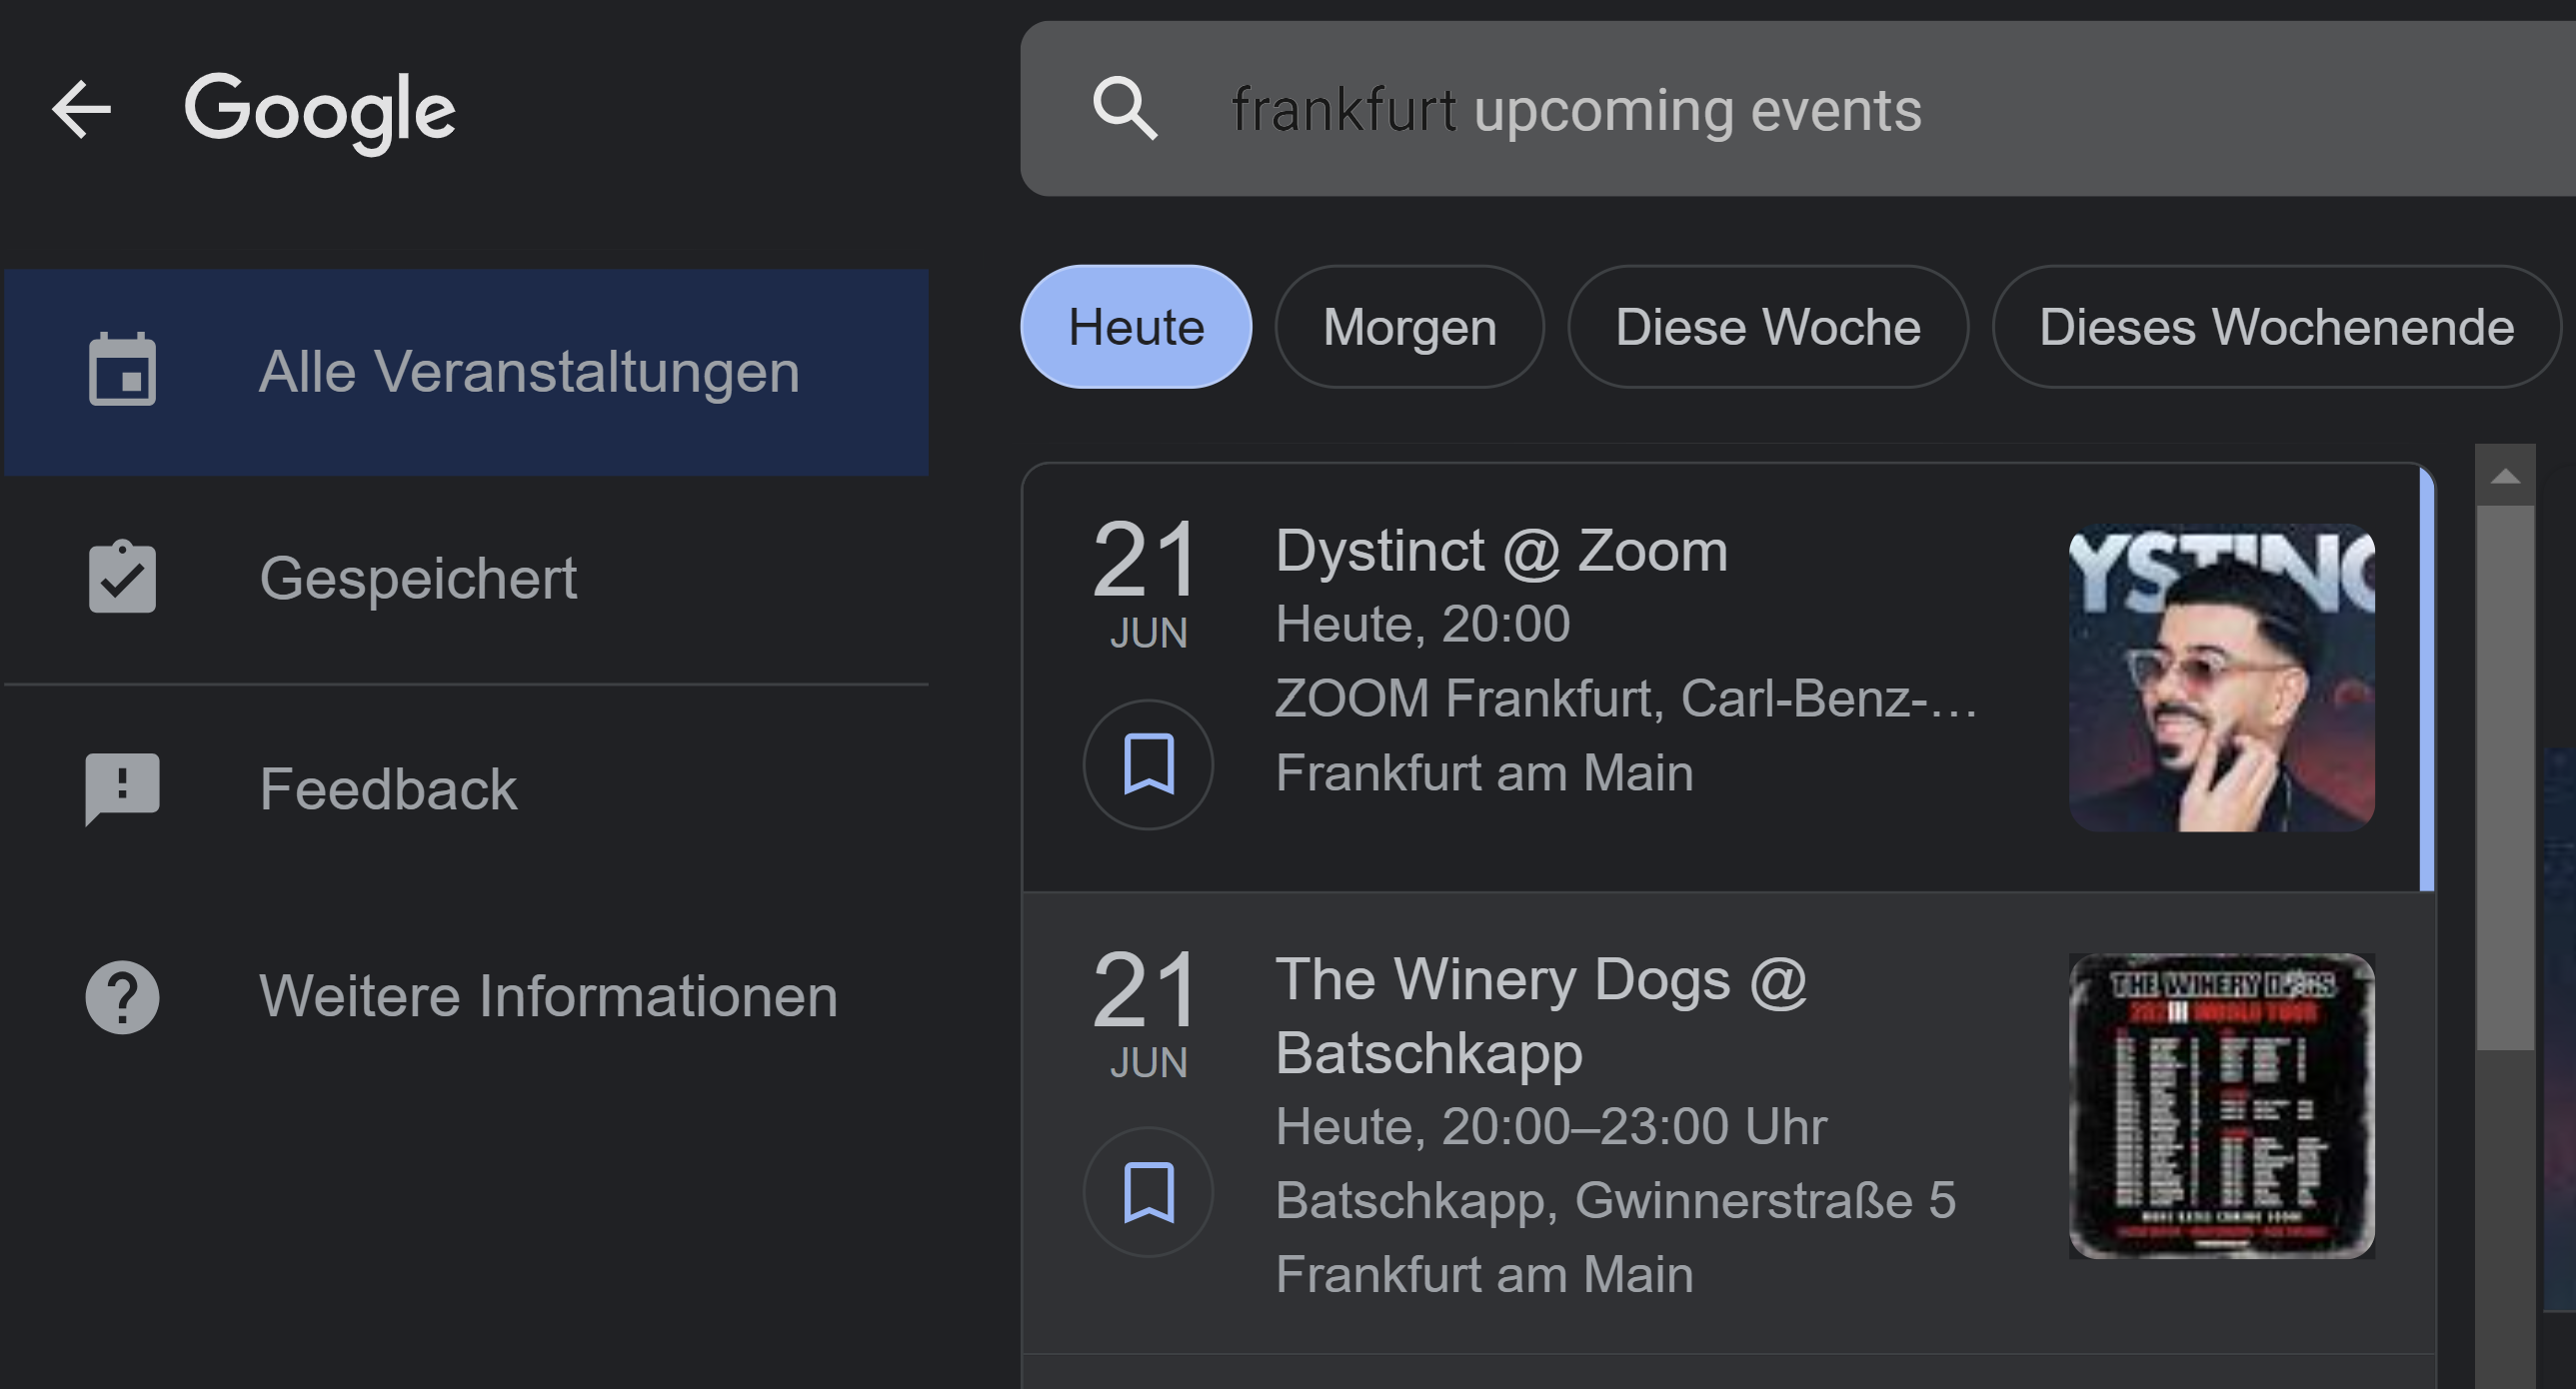The width and height of the screenshot is (2576, 1389).
Task: Open the Gespeichert saved events list
Action: point(418,578)
